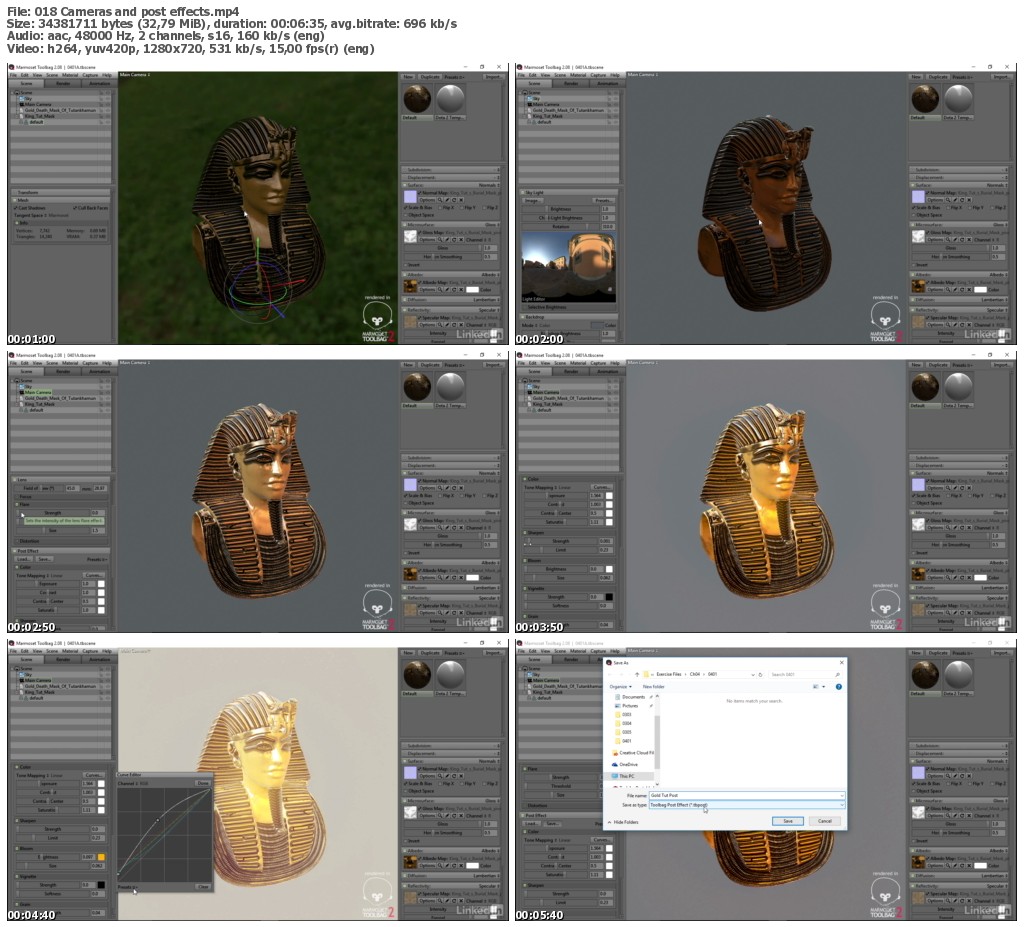The width and height of the screenshot is (1024, 927).
Task: Open the Save as type dropdown
Action: tap(746, 805)
